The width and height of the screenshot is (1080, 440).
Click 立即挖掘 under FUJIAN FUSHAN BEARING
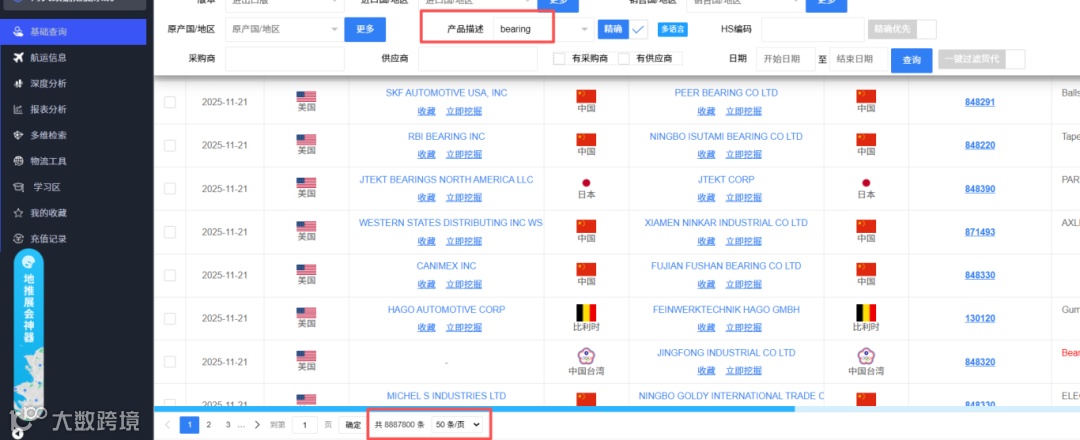[743, 284]
